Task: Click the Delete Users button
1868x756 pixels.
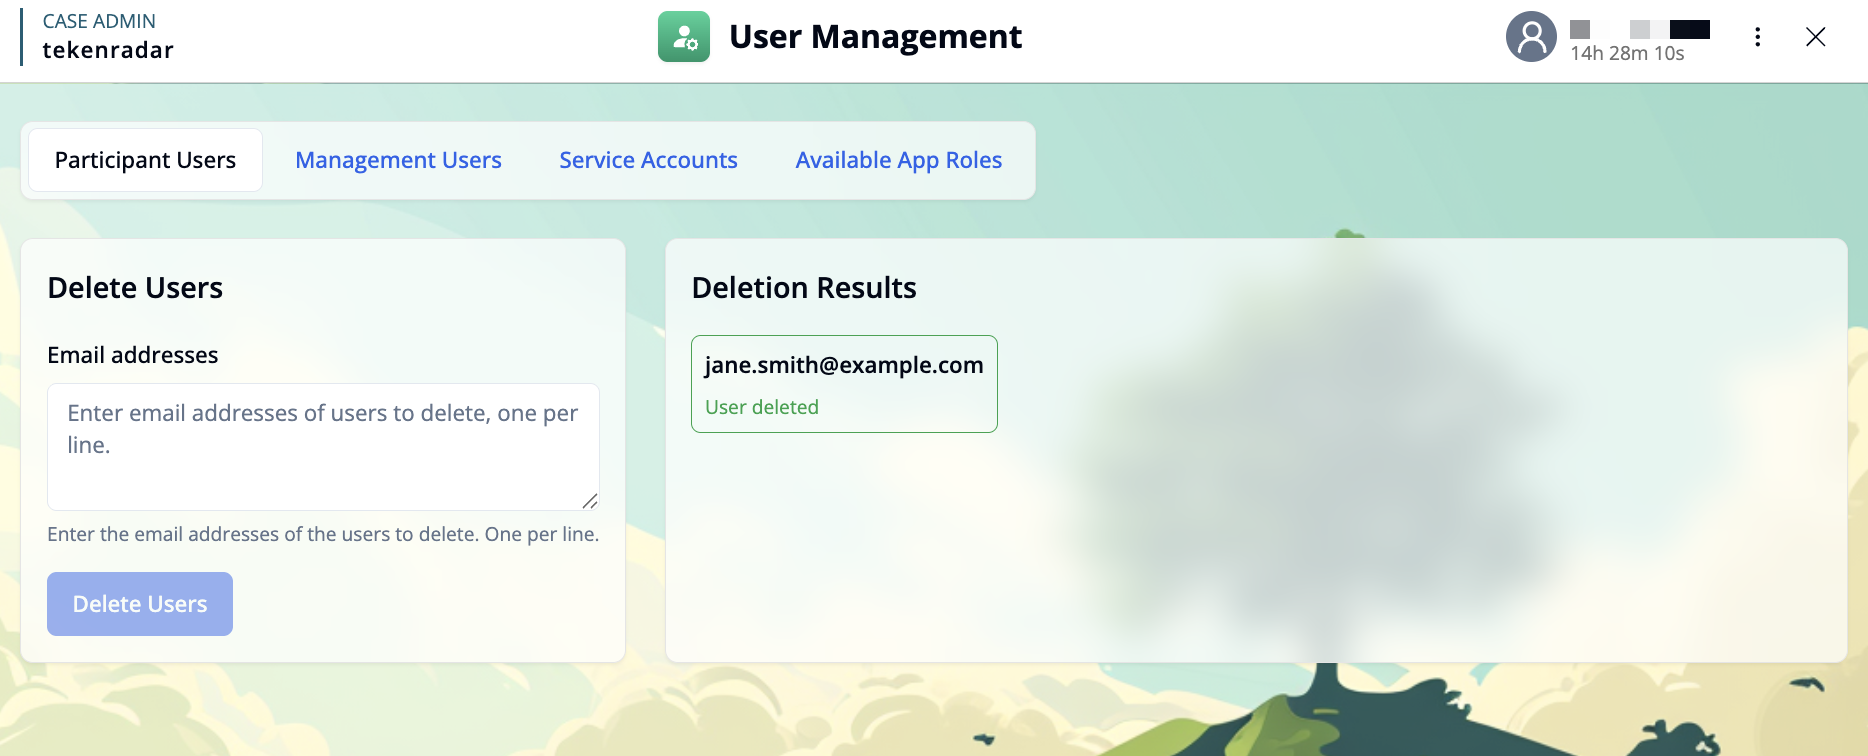Action: click(x=140, y=604)
